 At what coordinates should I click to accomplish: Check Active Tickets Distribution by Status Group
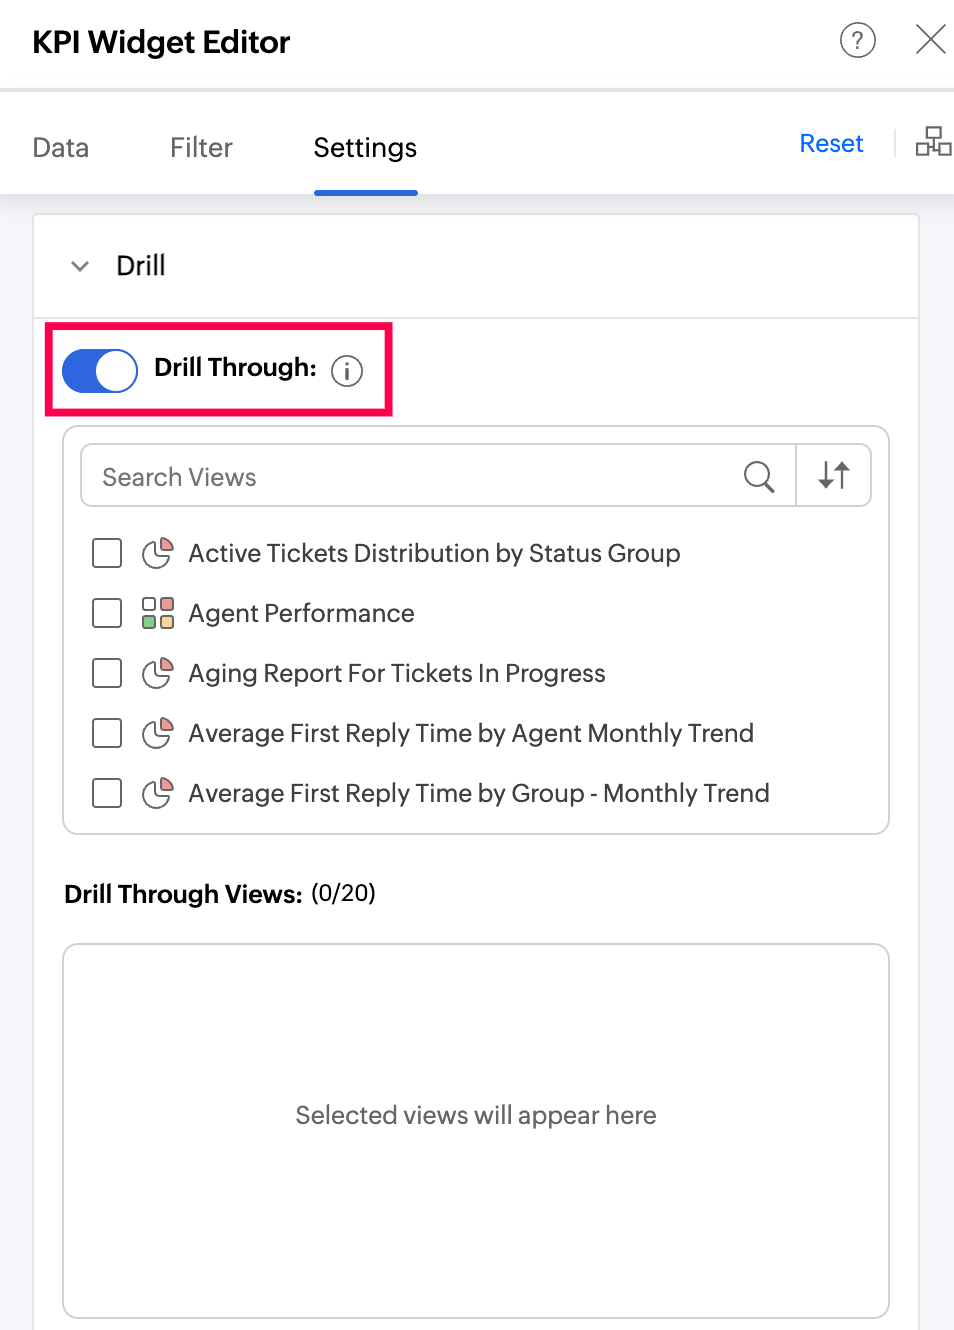click(107, 553)
